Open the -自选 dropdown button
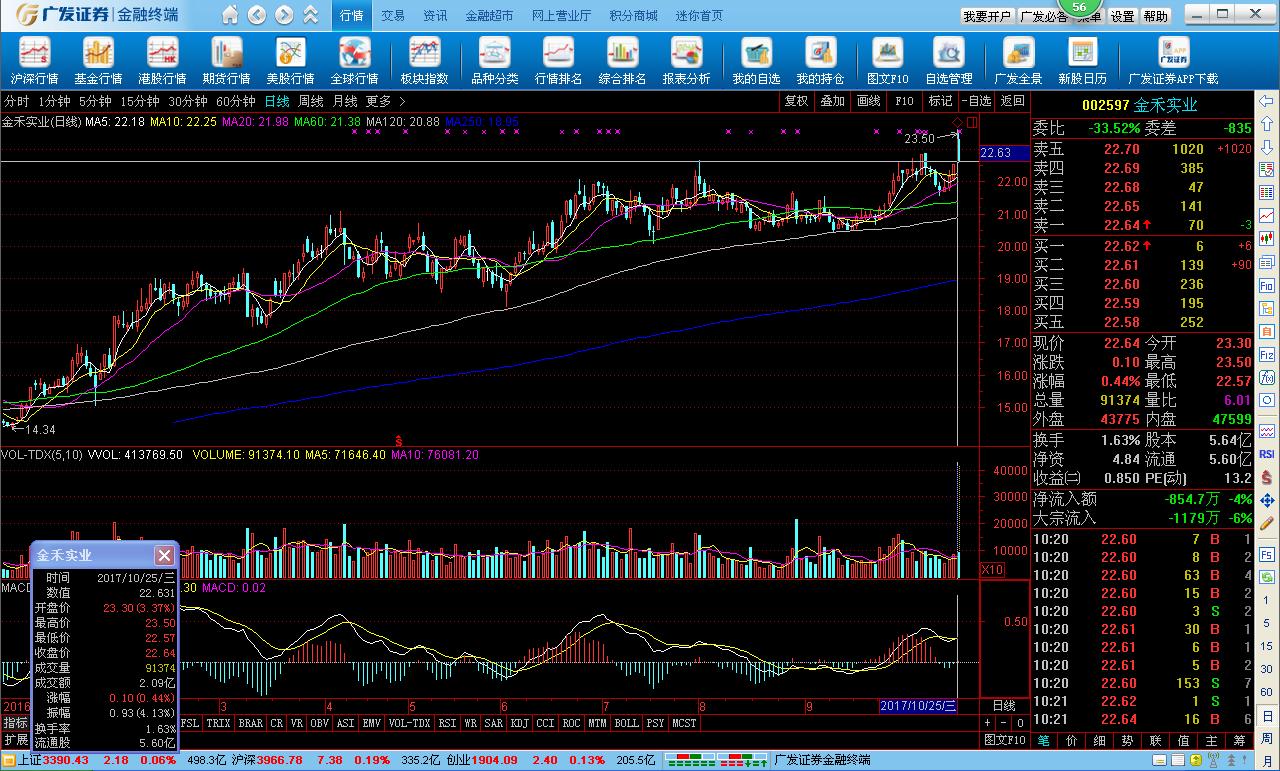Image resolution: width=1280 pixels, height=771 pixels. (976, 101)
